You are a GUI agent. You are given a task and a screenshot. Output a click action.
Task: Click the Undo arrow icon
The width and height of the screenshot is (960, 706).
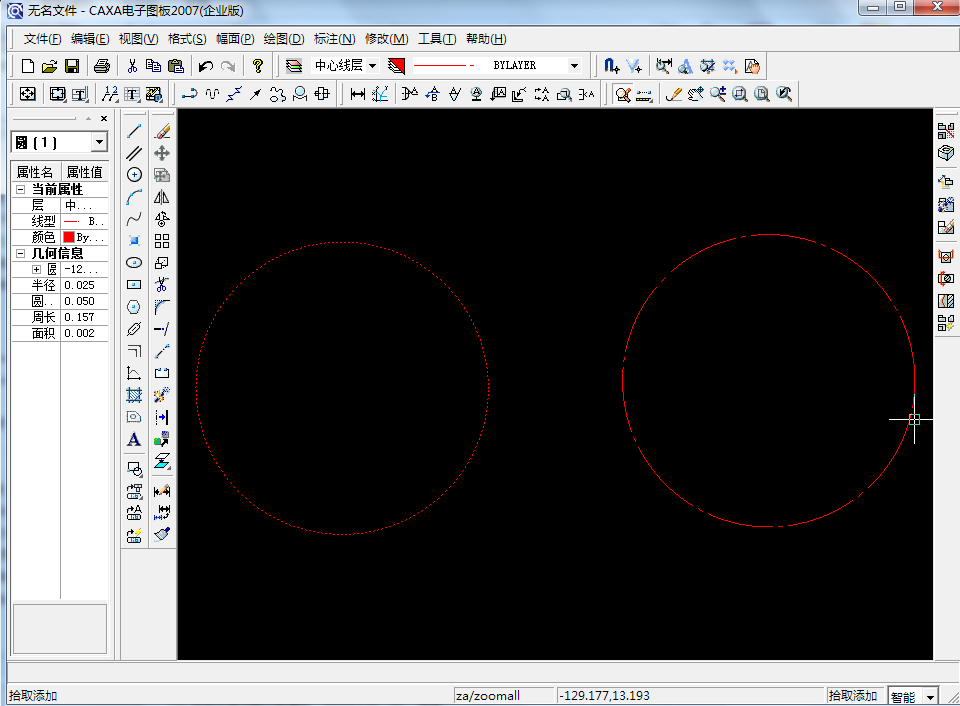pyautogui.click(x=205, y=66)
